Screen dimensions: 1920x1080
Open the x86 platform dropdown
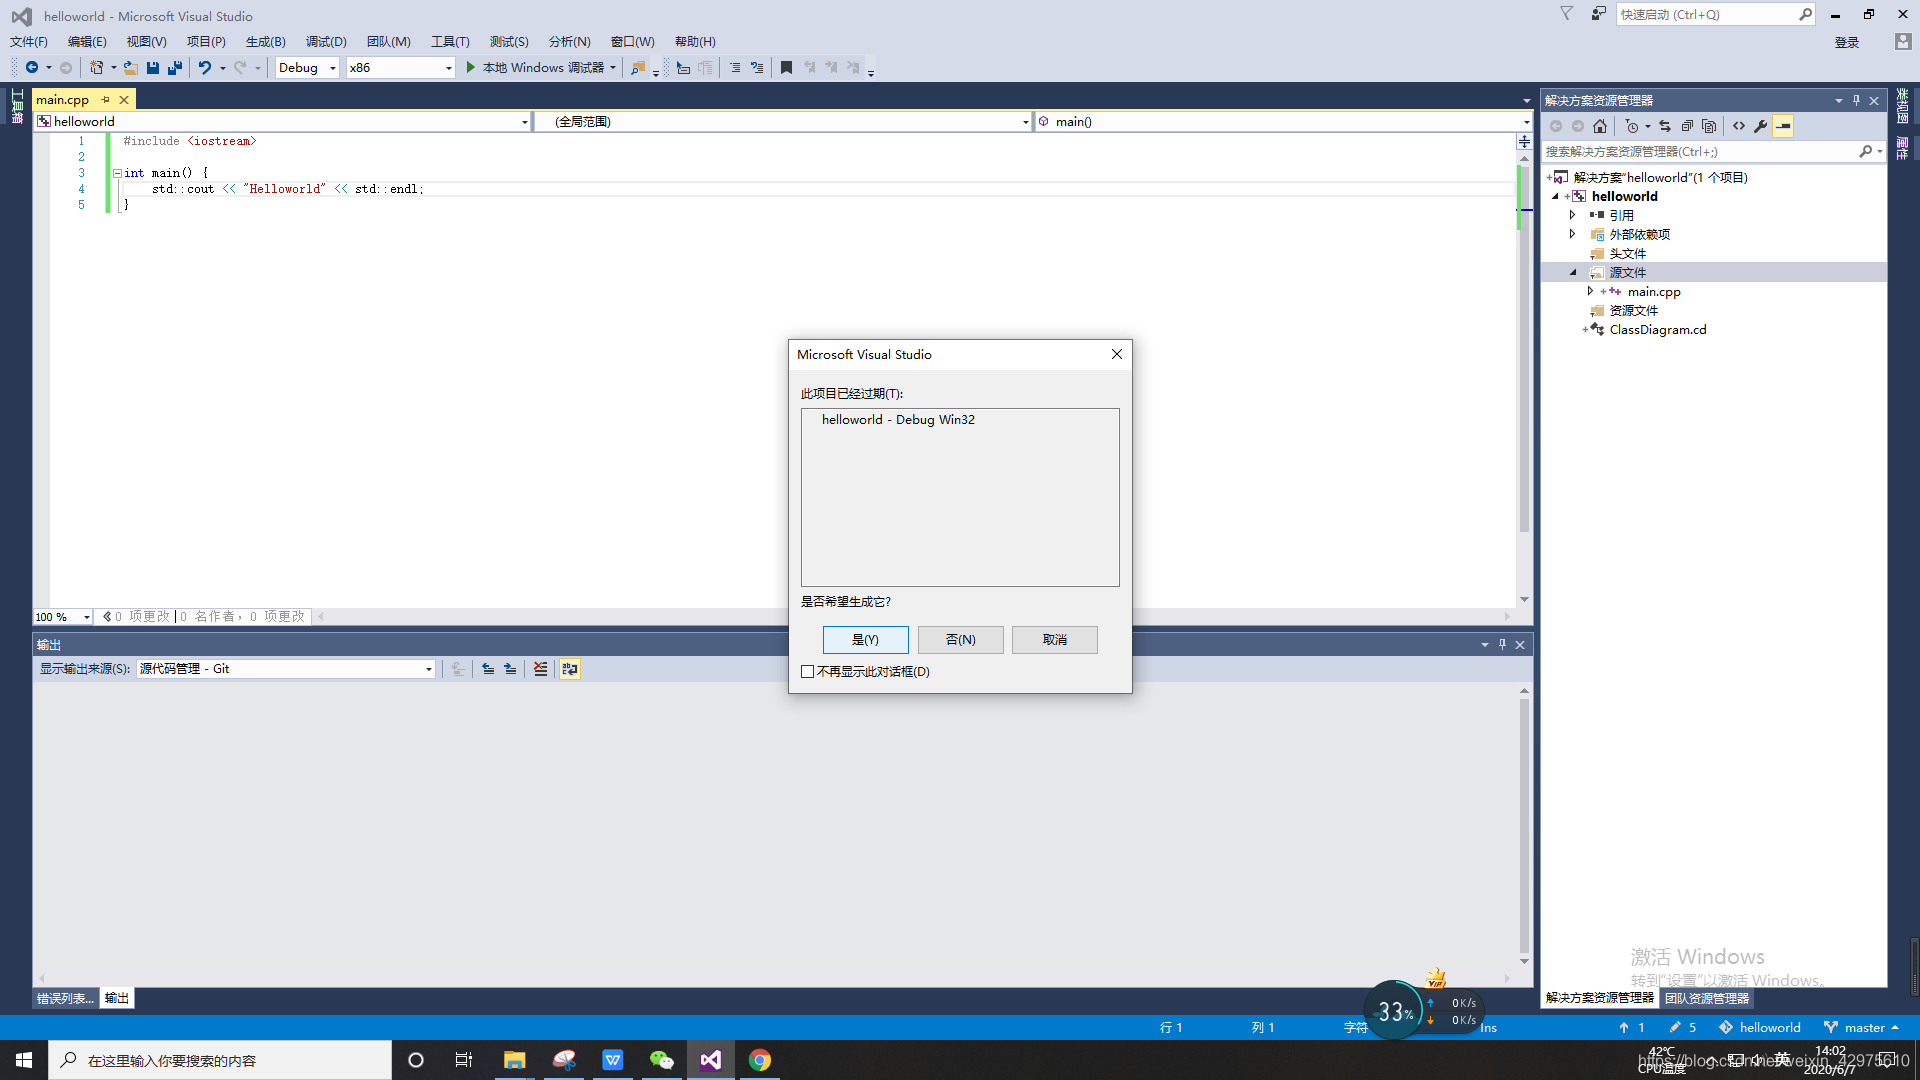[x=401, y=68]
